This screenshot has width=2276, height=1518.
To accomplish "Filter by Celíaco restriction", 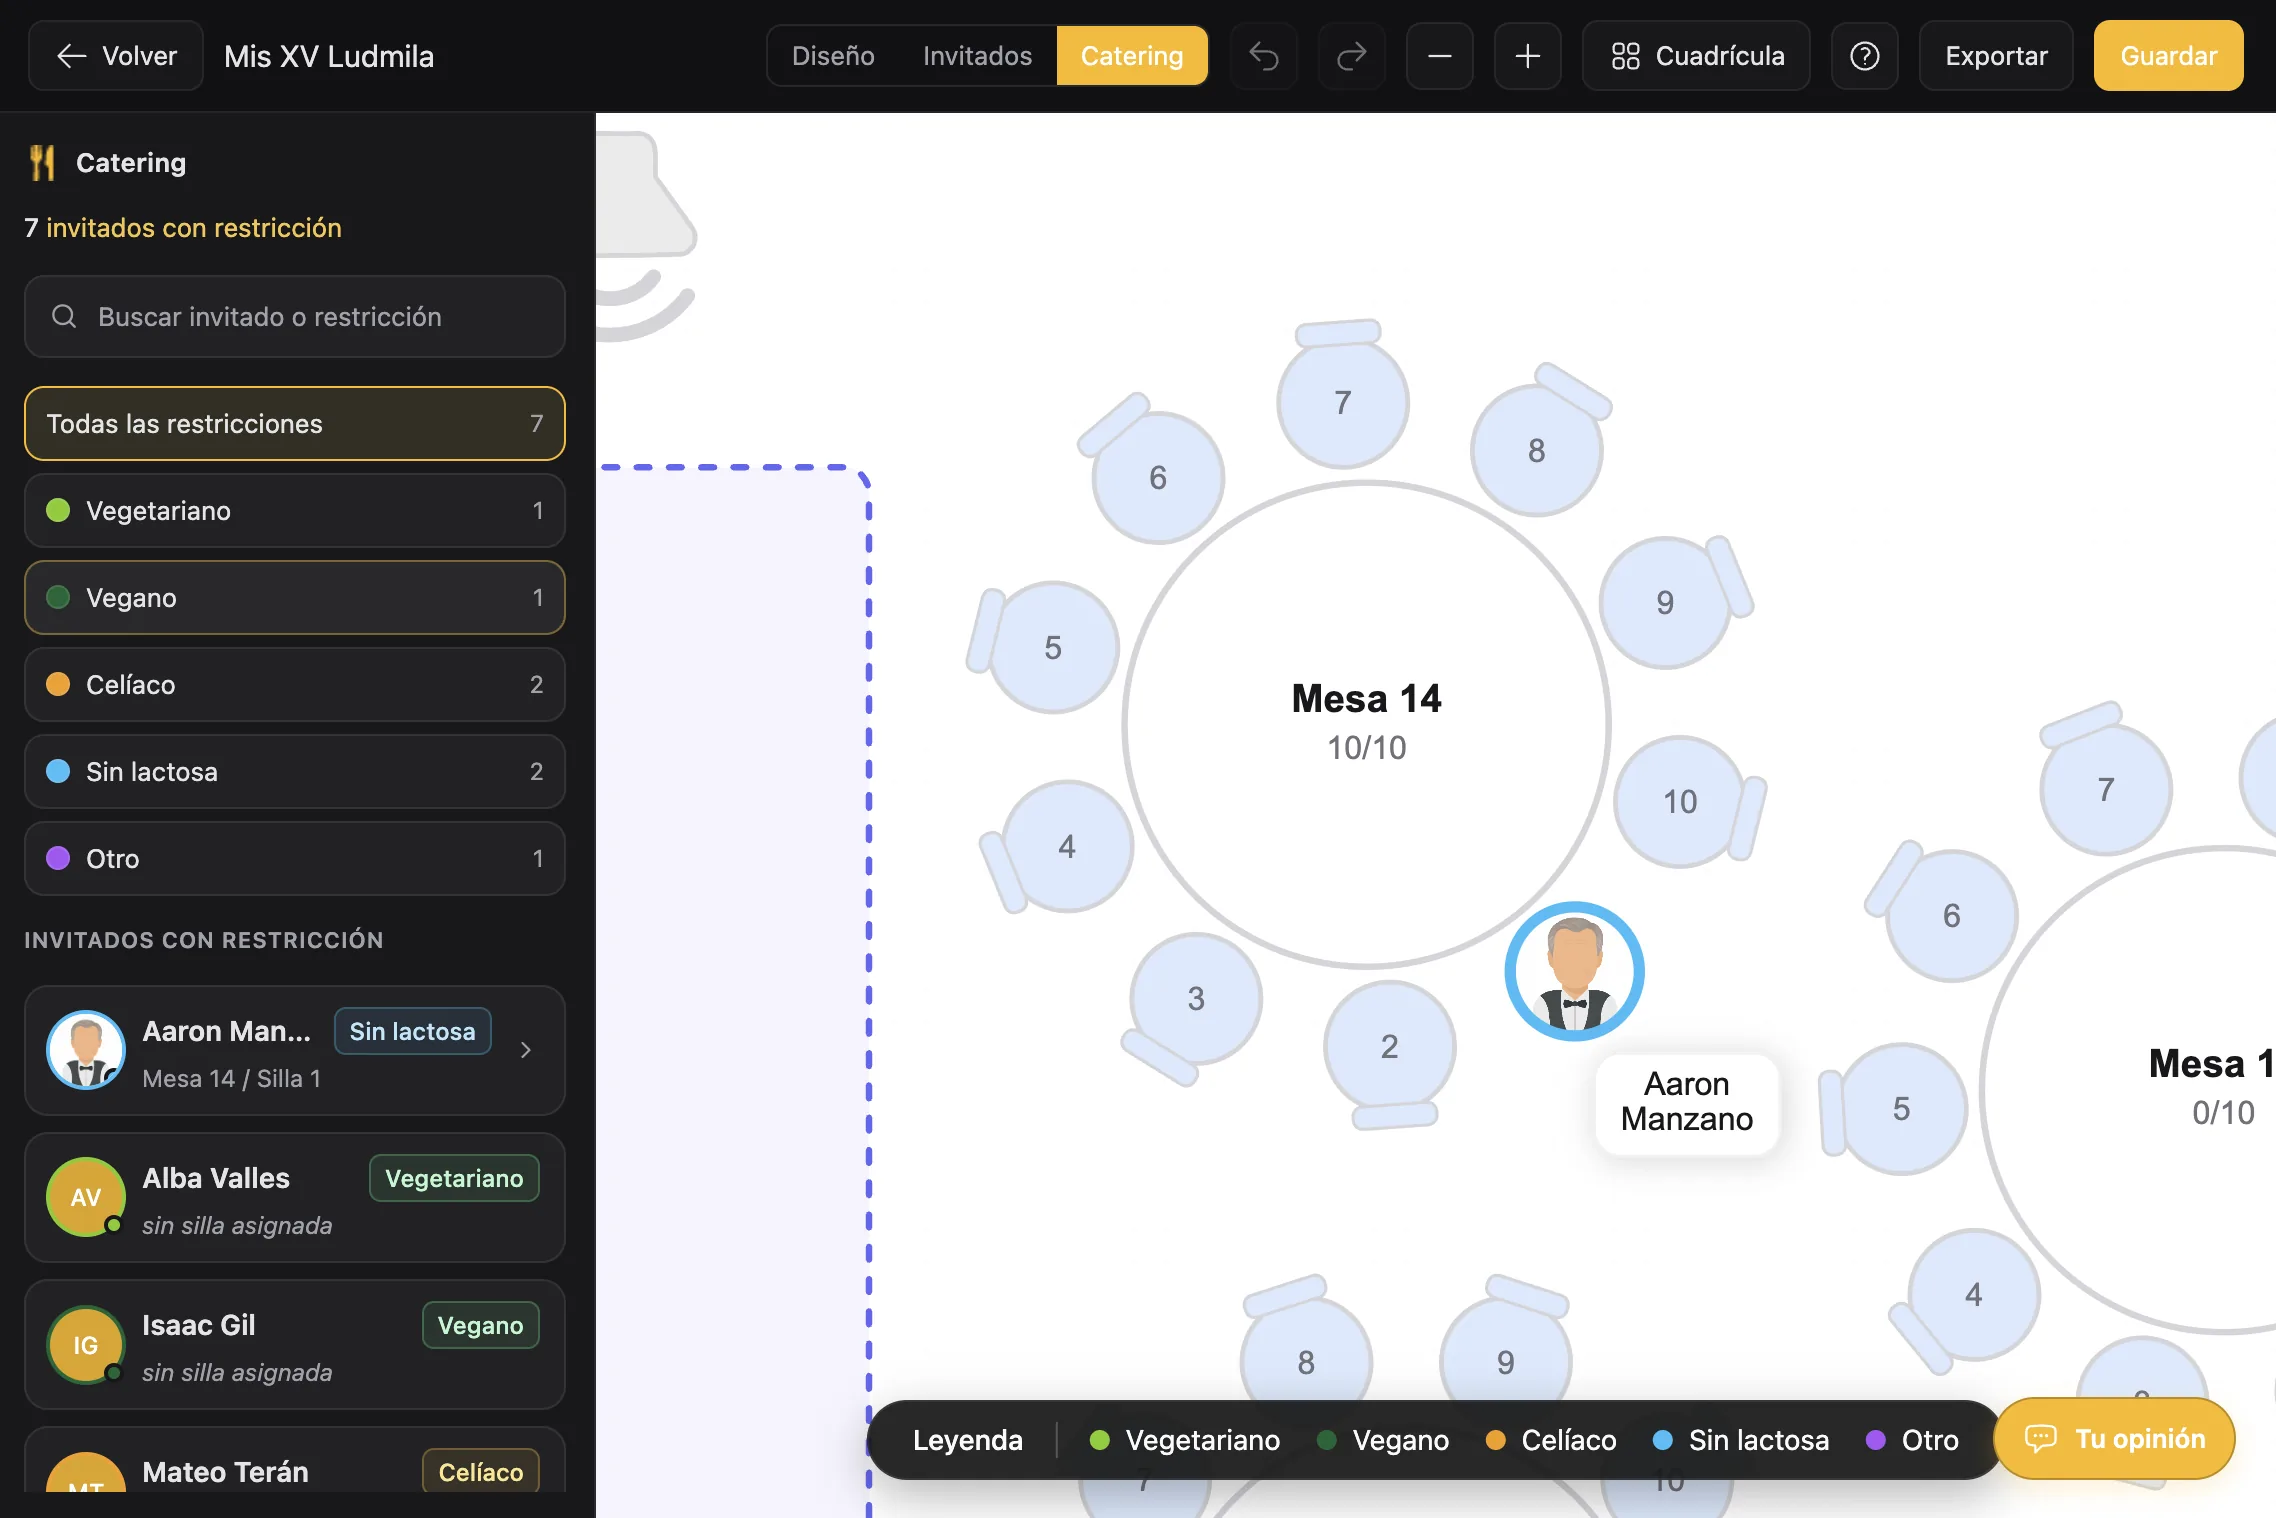I will tap(295, 685).
